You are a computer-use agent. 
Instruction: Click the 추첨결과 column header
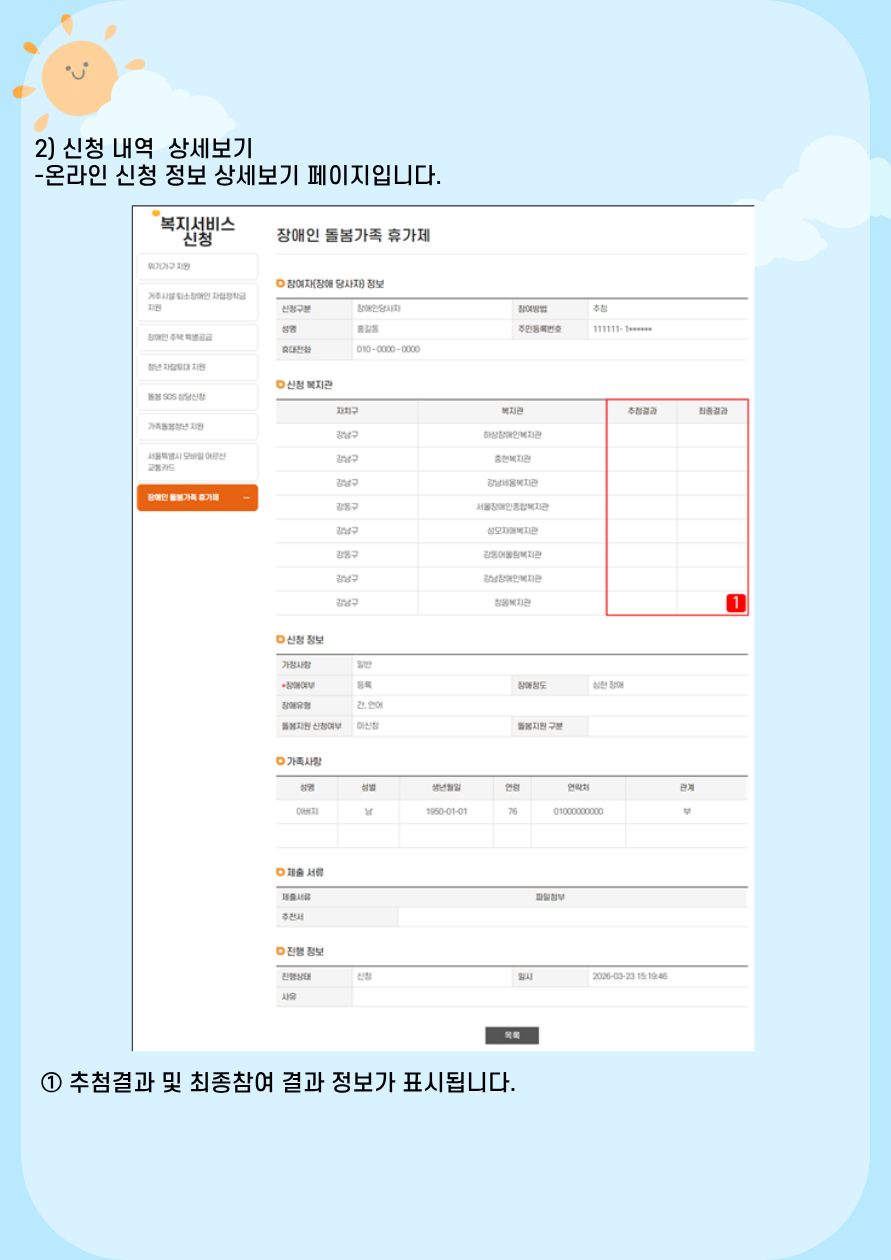coord(641,411)
